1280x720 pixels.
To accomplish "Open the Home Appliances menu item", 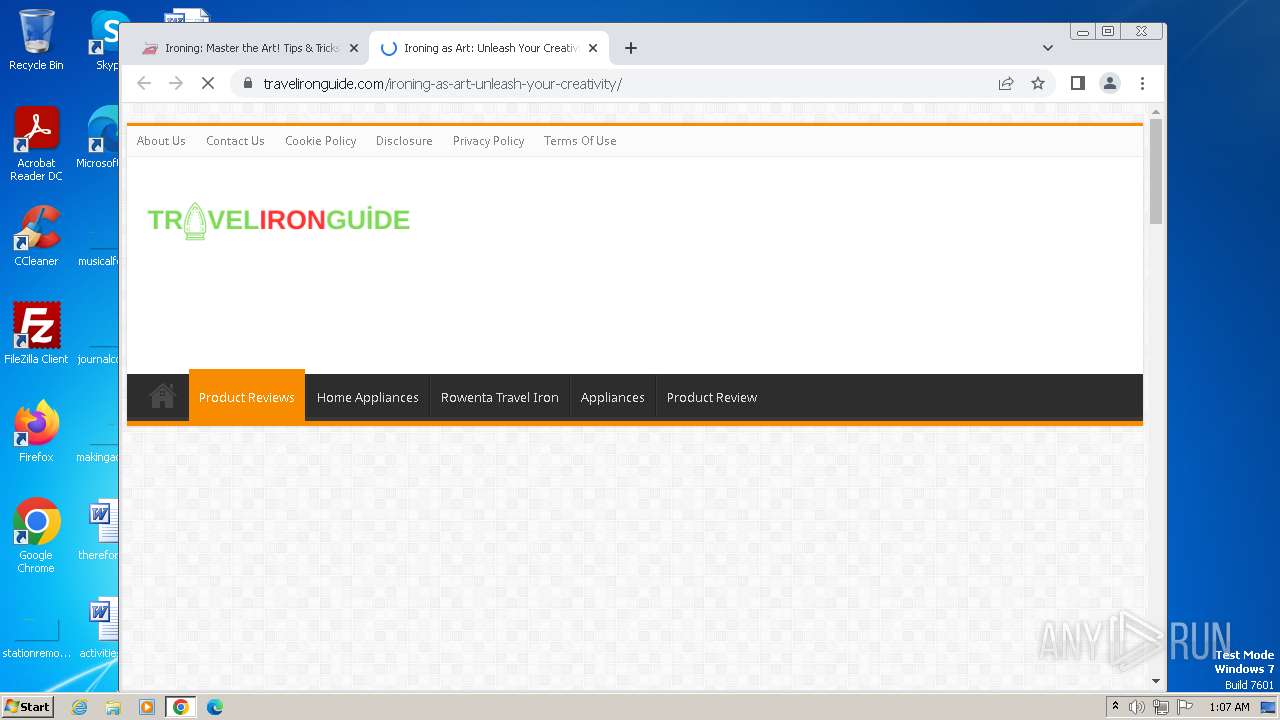I will click(x=367, y=397).
